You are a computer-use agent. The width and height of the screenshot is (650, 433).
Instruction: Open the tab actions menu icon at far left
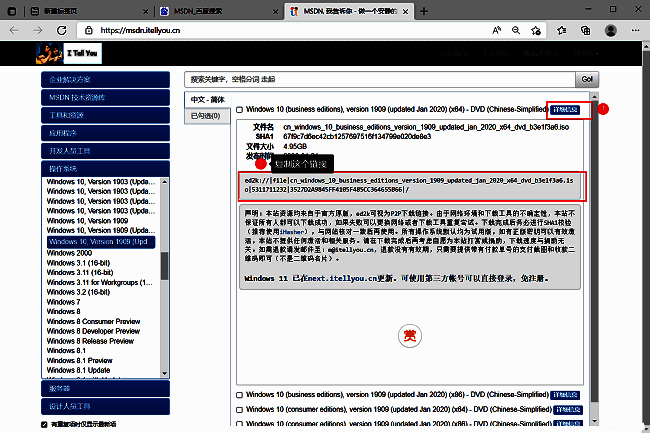click(12, 11)
